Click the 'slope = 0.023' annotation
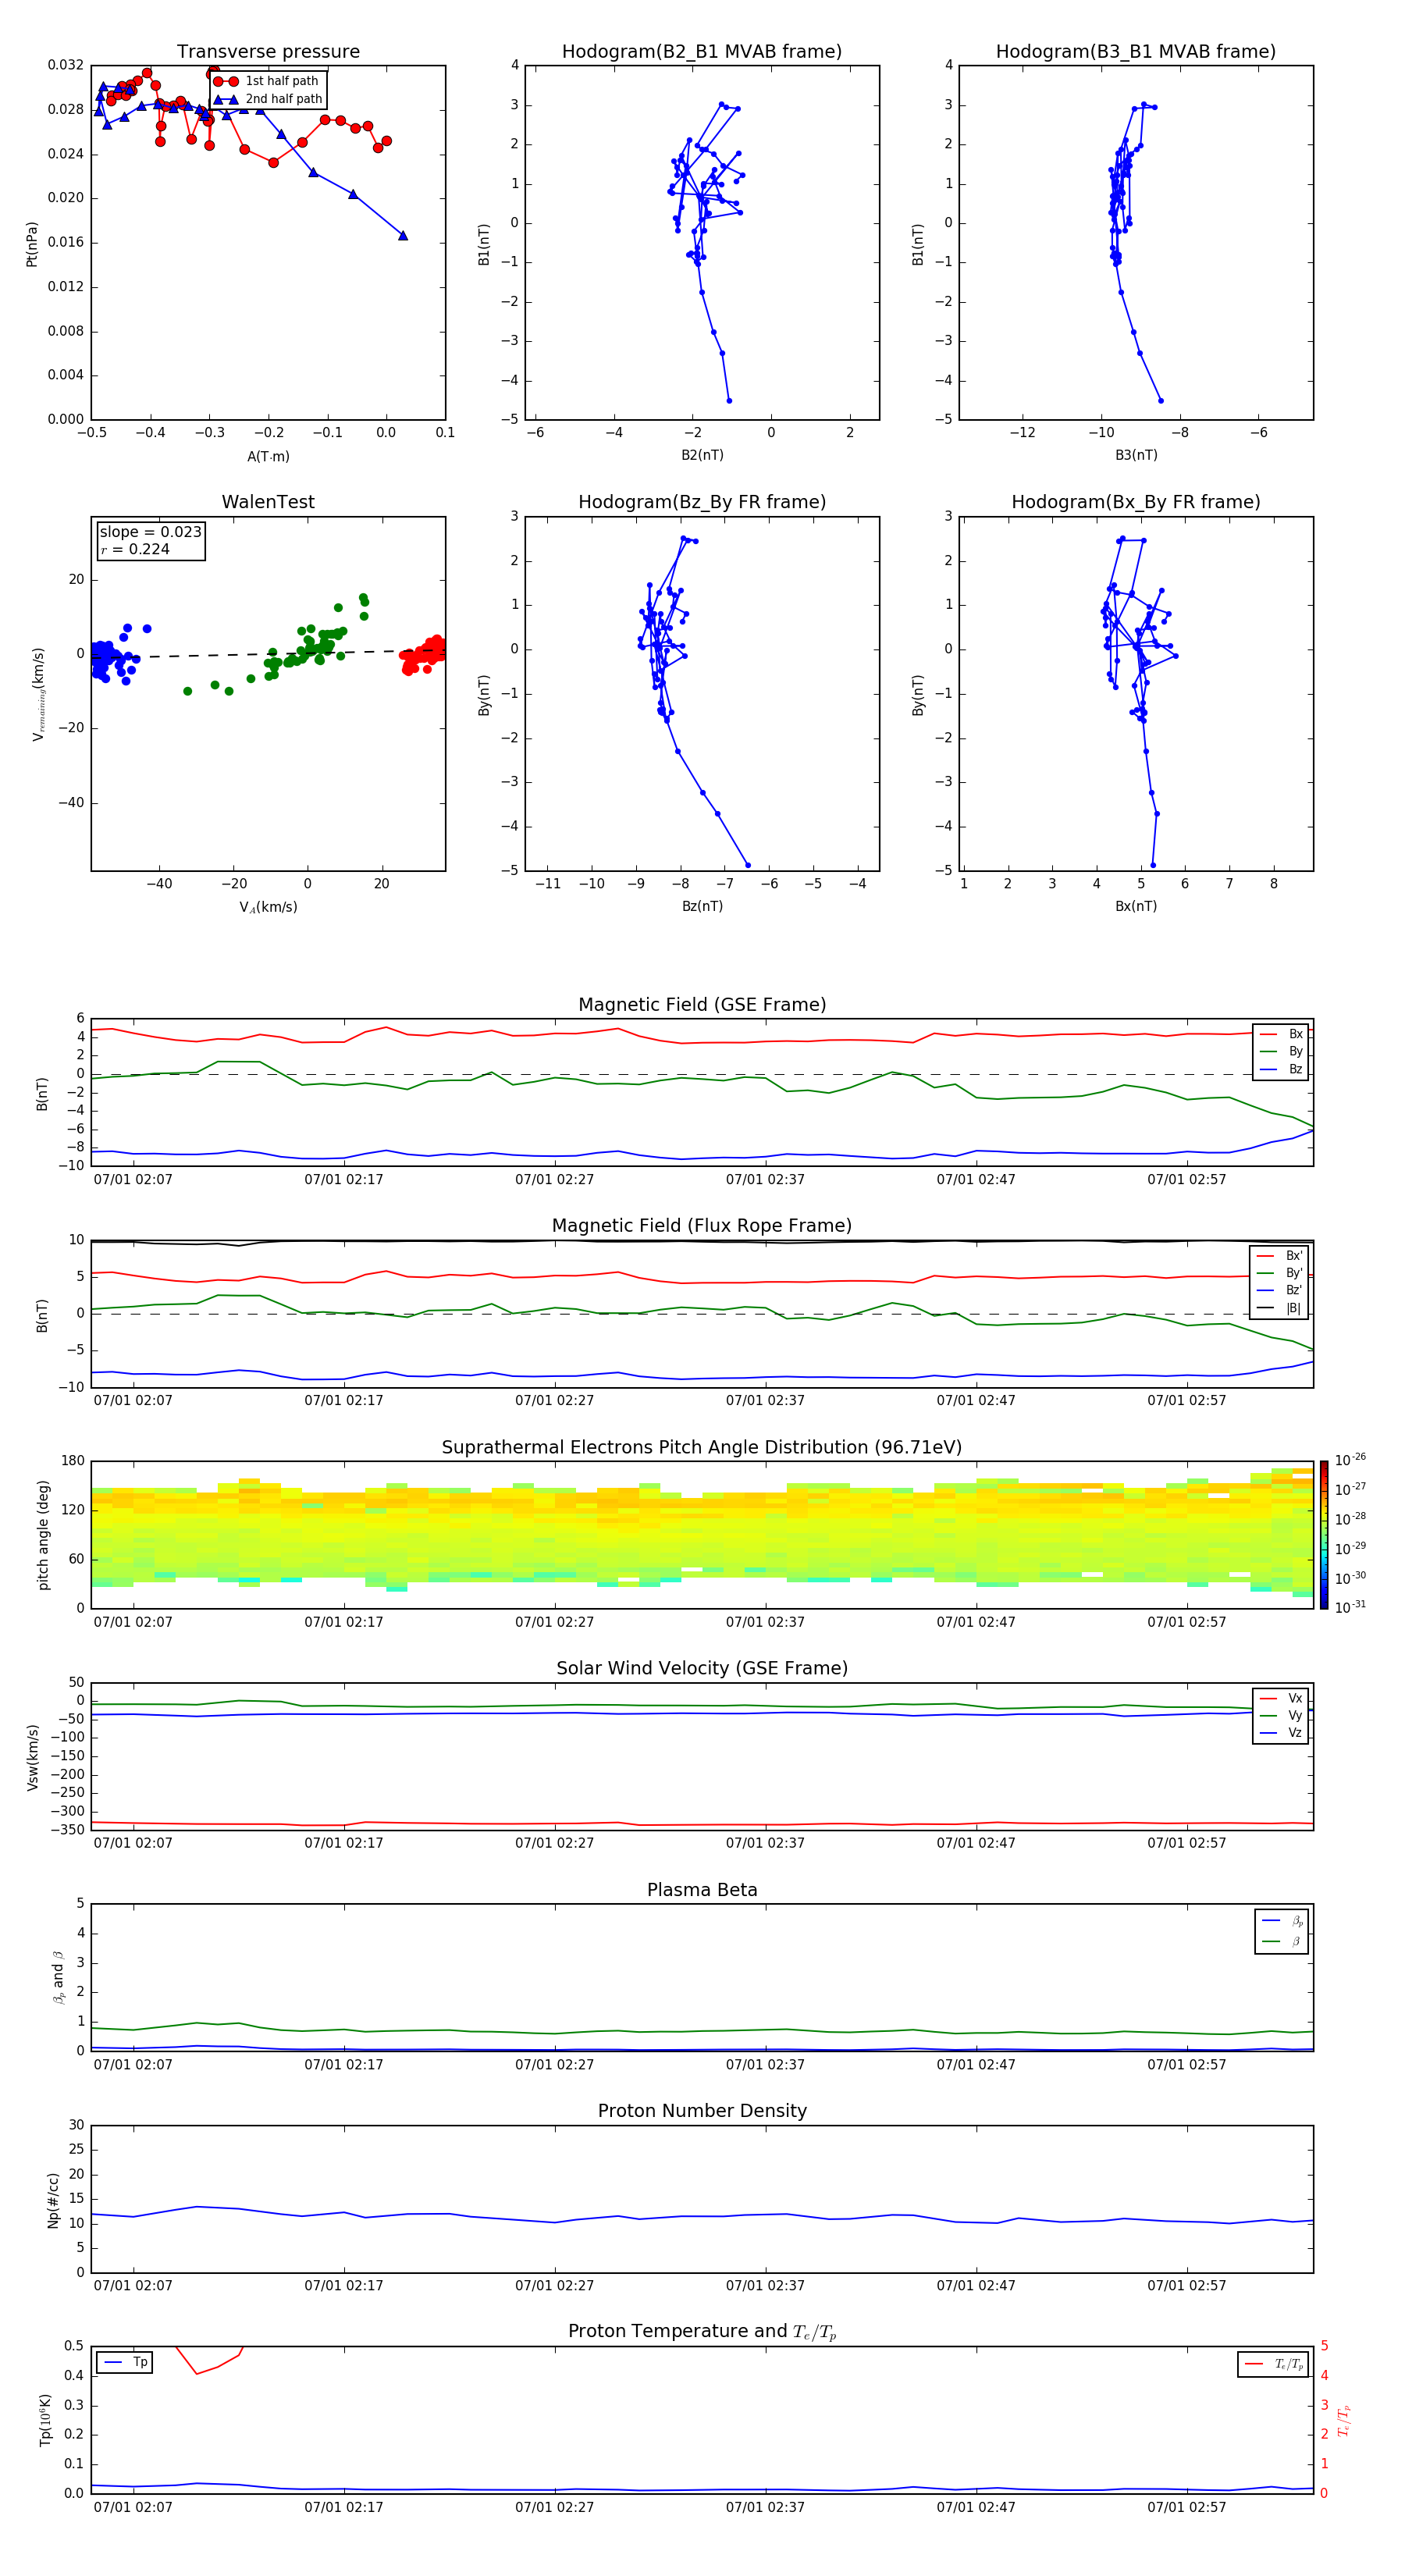The width and height of the screenshot is (1405, 2576). [150, 532]
